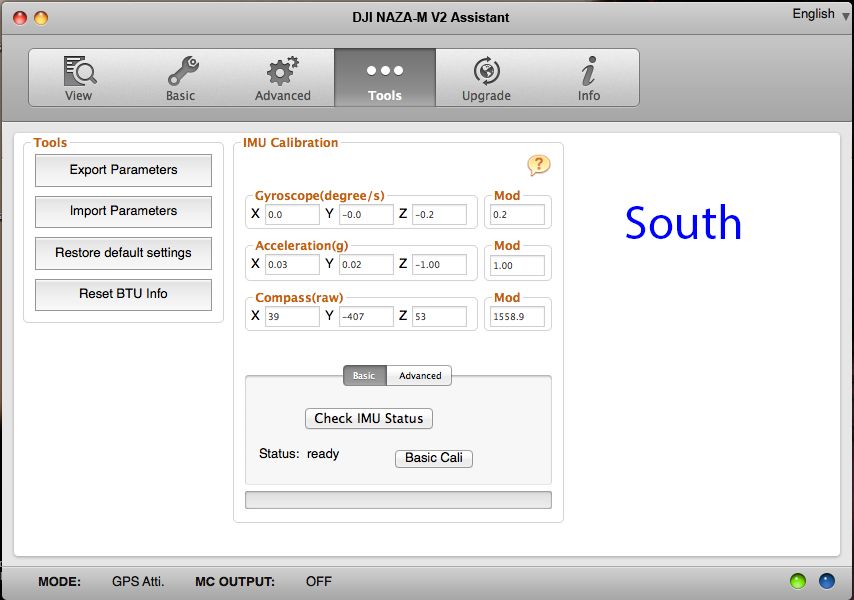This screenshot has height=600, width=854.
Task: Click the MC OUTPUT 'OFF' value
Action: coord(319,581)
